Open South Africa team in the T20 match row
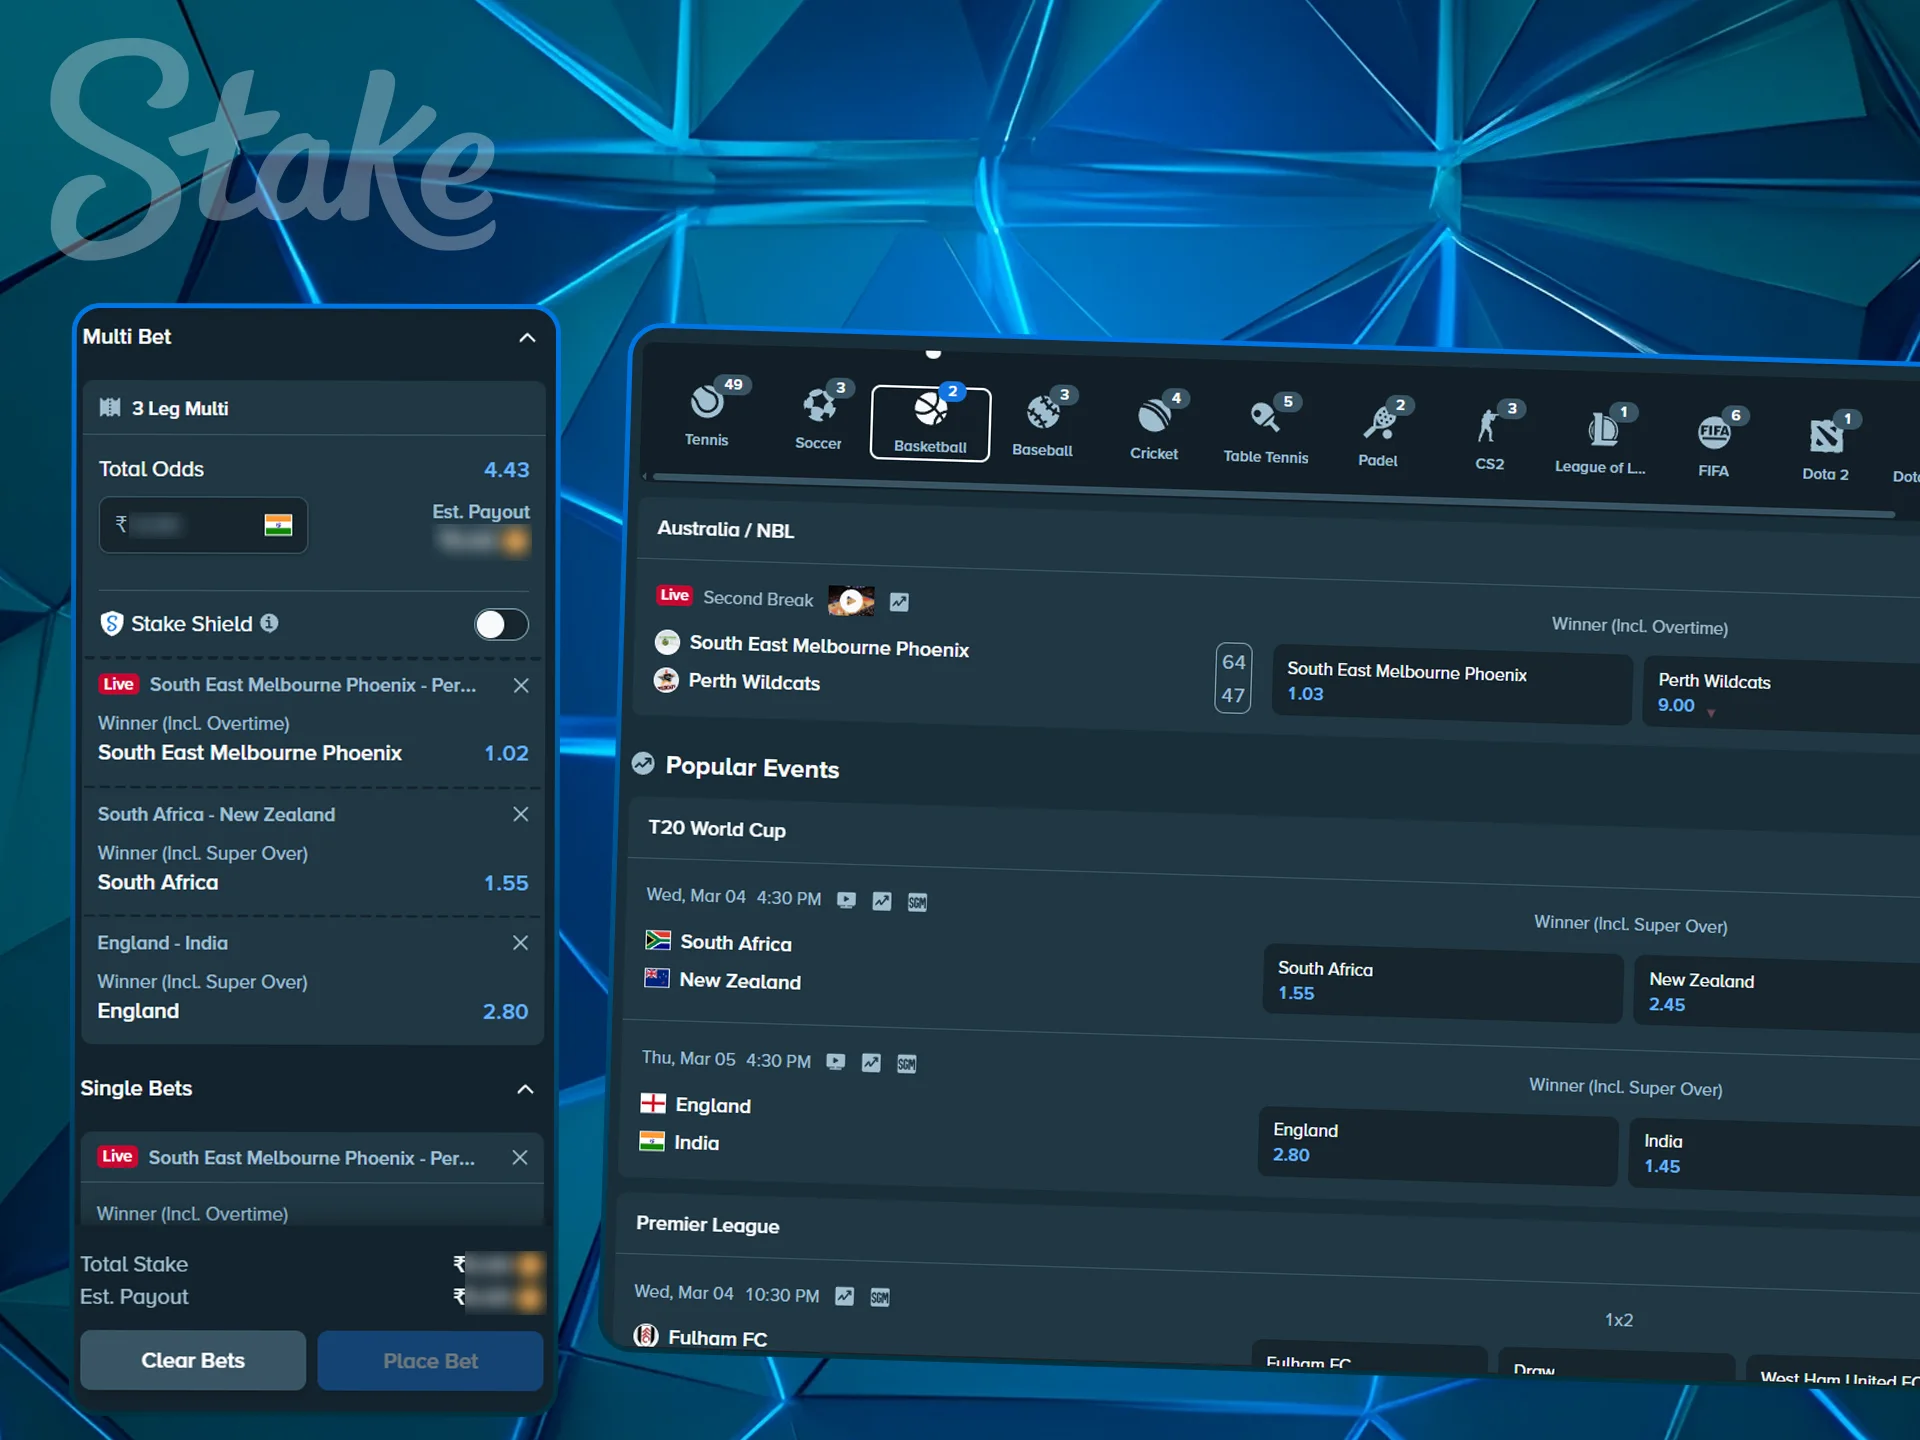The image size is (1920, 1440). click(x=736, y=943)
